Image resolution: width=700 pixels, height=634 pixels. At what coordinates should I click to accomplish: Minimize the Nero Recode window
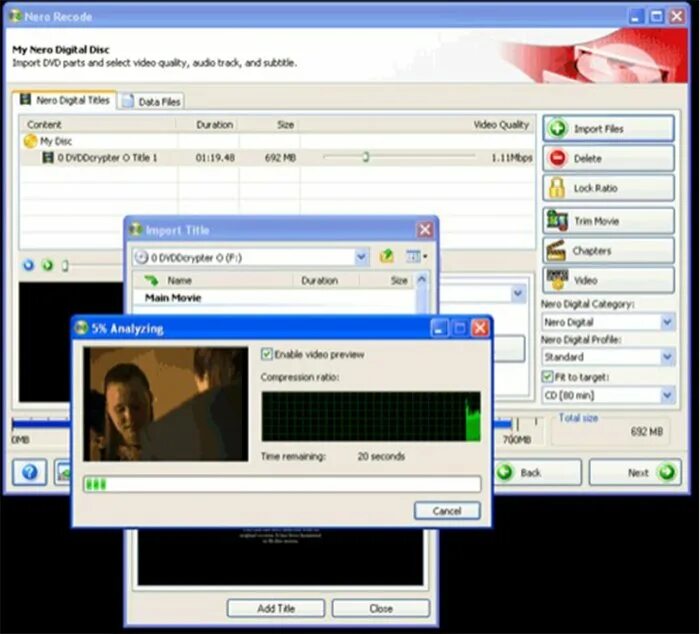(x=636, y=17)
